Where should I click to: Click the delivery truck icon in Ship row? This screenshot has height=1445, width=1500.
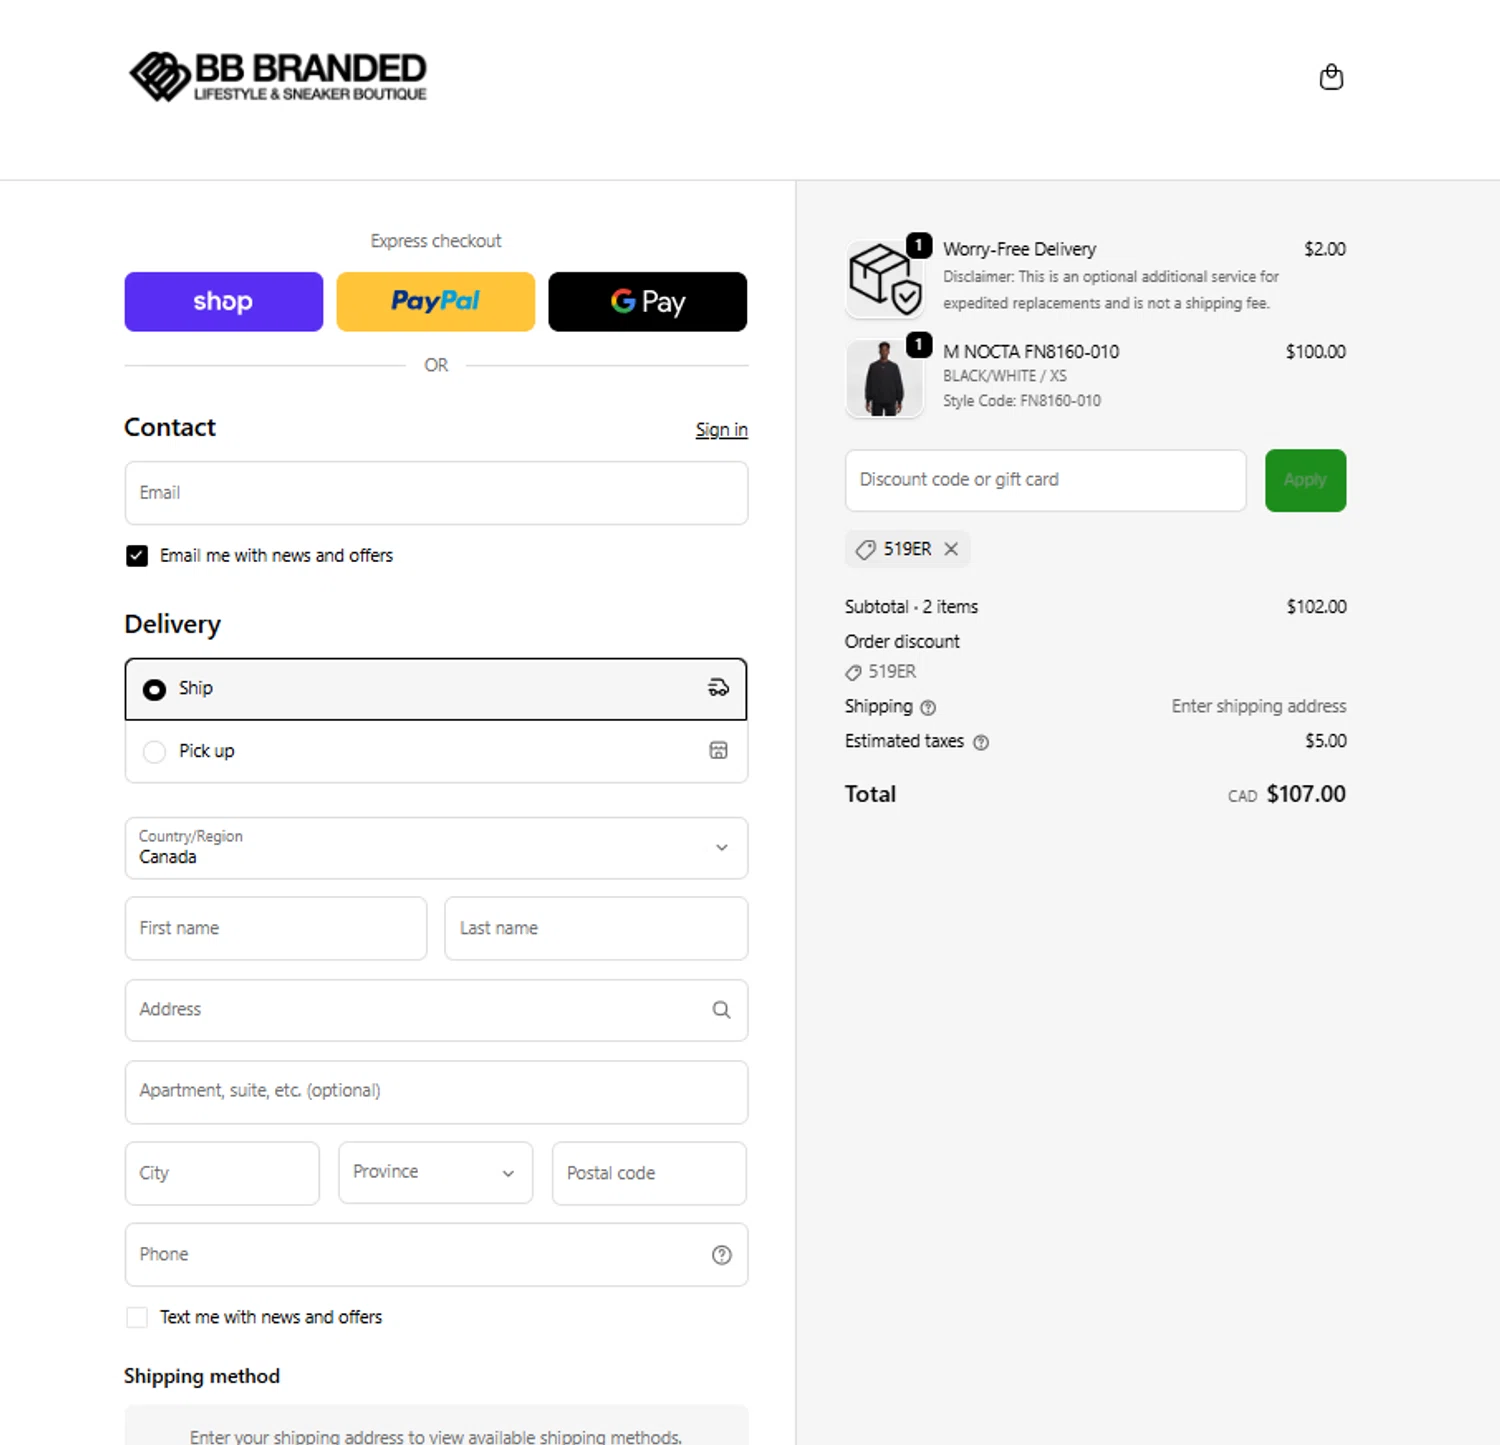point(718,688)
